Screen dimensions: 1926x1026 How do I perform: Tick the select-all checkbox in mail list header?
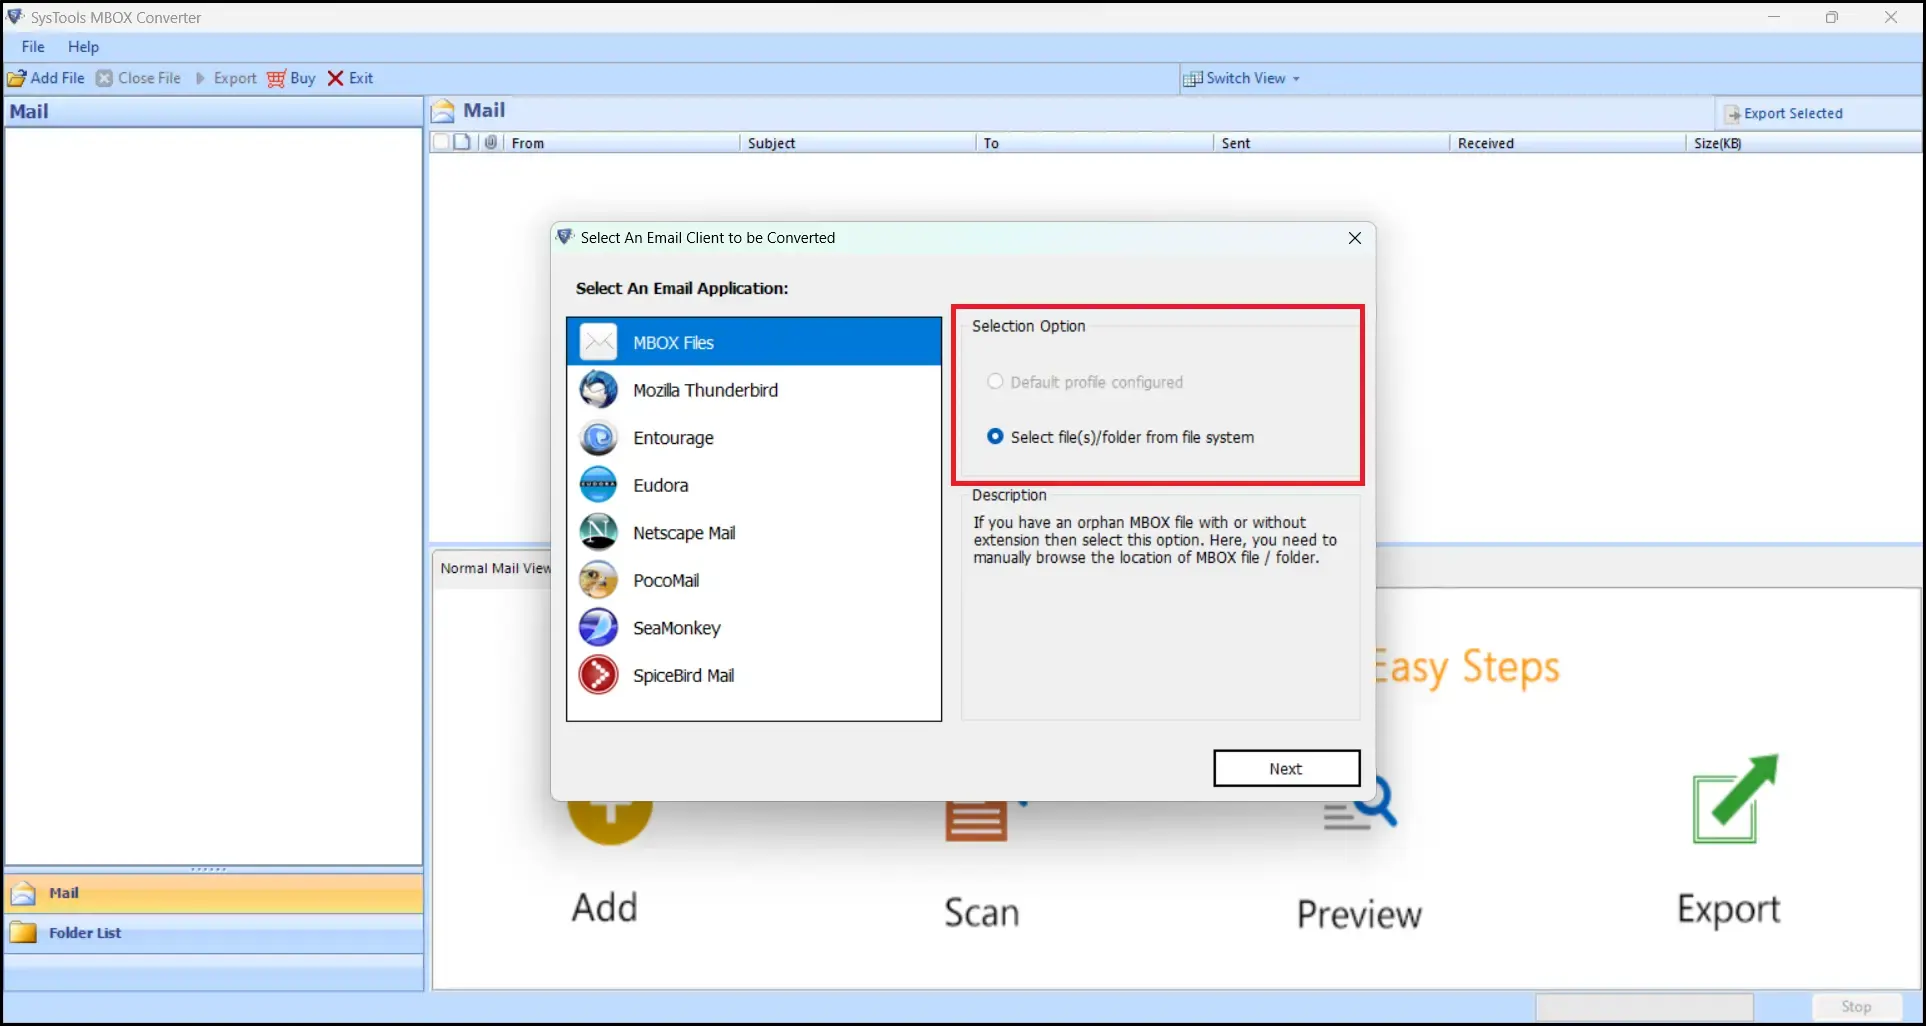[441, 142]
